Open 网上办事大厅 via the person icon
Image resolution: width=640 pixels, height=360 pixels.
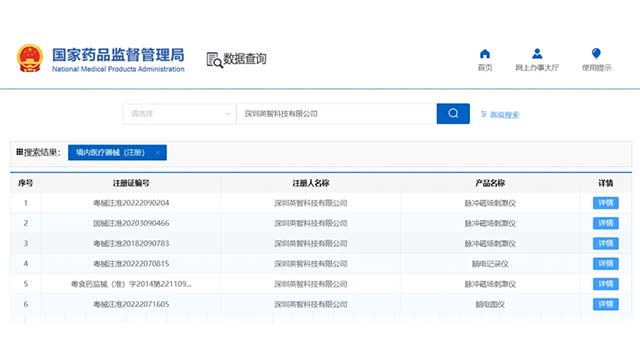[537, 53]
